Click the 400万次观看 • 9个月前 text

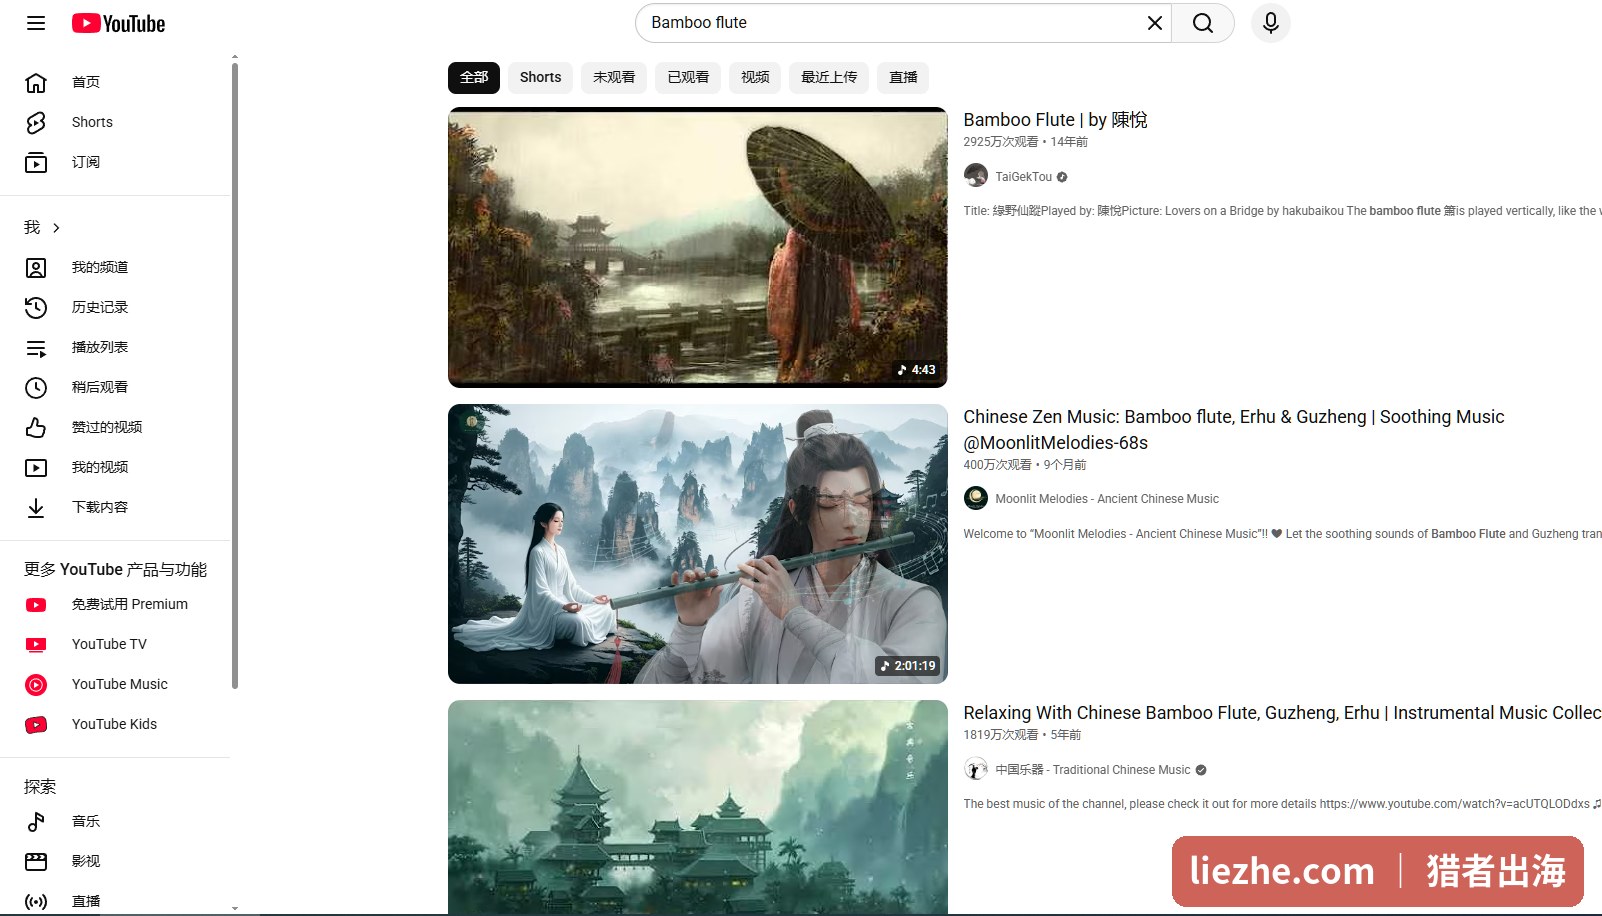[x=1024, y=465]
